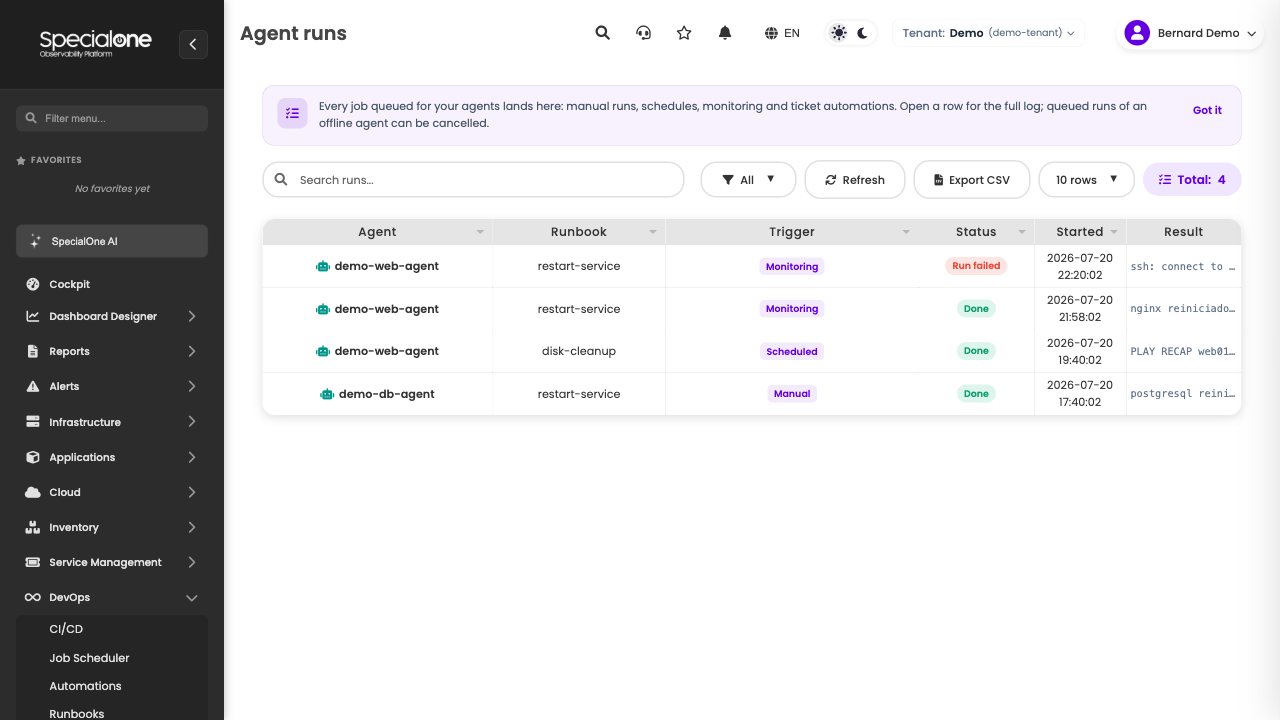
Task: Click the Applications cube icon
Action: pyautogui.click(x=33, y=457)
